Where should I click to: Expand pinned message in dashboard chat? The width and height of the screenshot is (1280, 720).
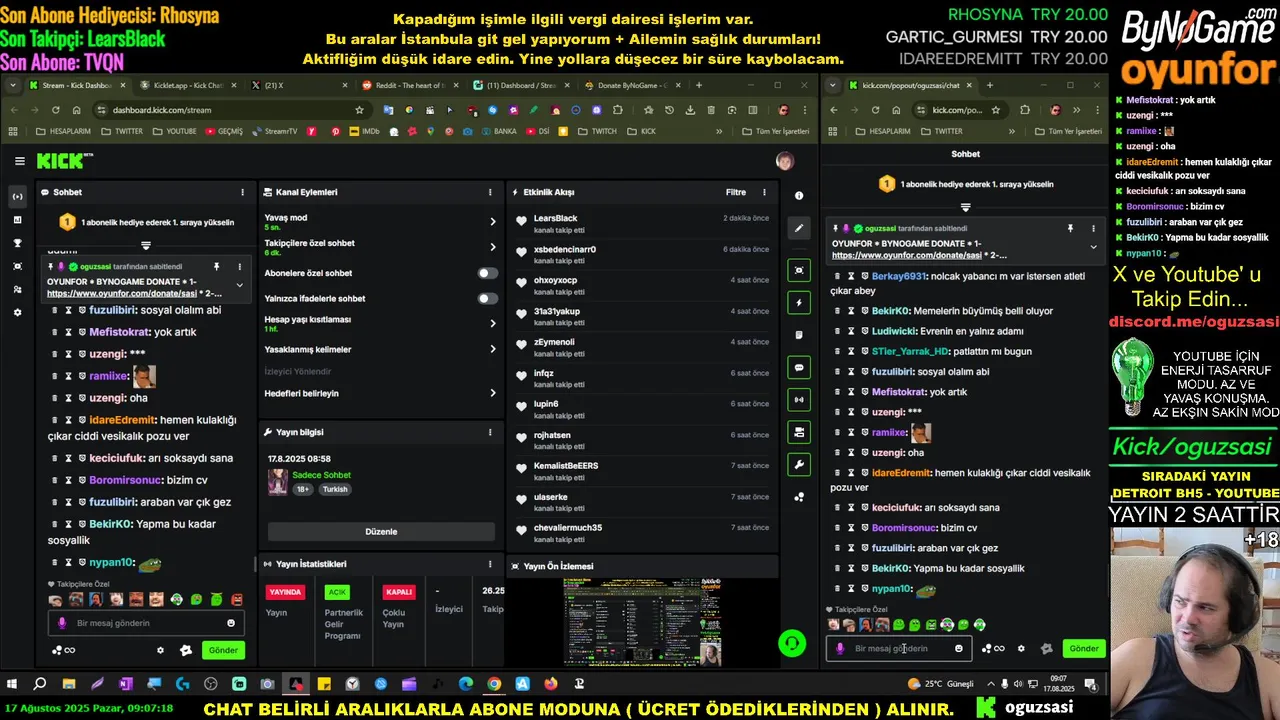click(239, 285)
